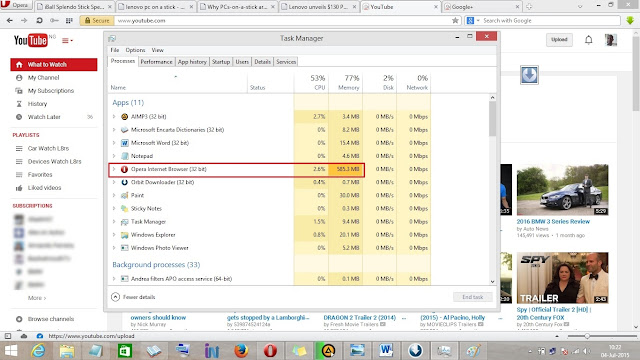This screenshot has height=360, width=640.
Task: Open Sticky Notes from the taskbar
Action: pos(299,351)
